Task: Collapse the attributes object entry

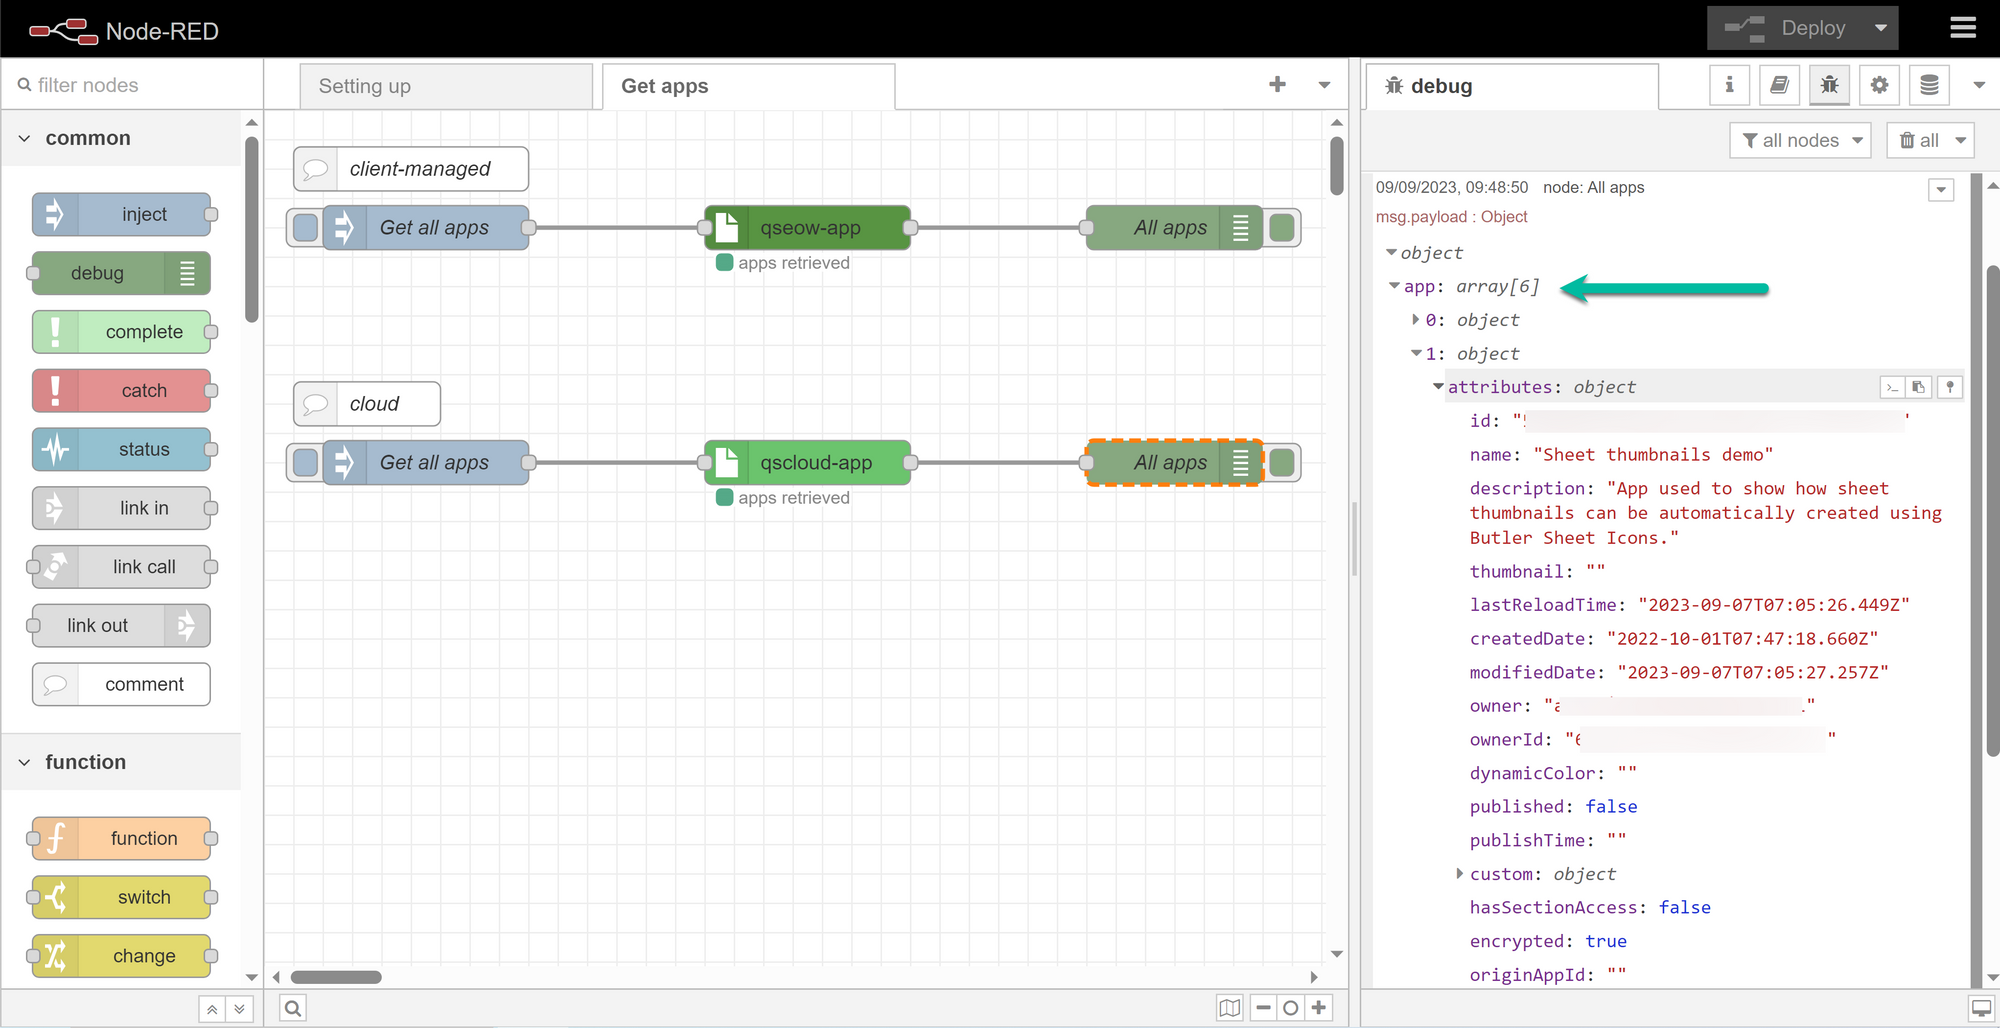Action: 1438,387
